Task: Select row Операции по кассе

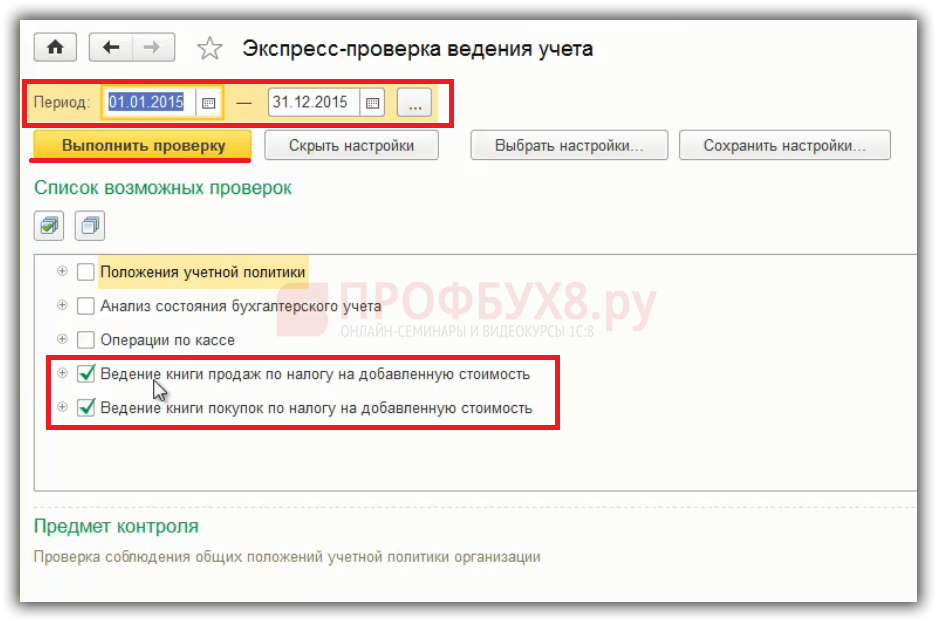Action: click(x=167, y=340)
